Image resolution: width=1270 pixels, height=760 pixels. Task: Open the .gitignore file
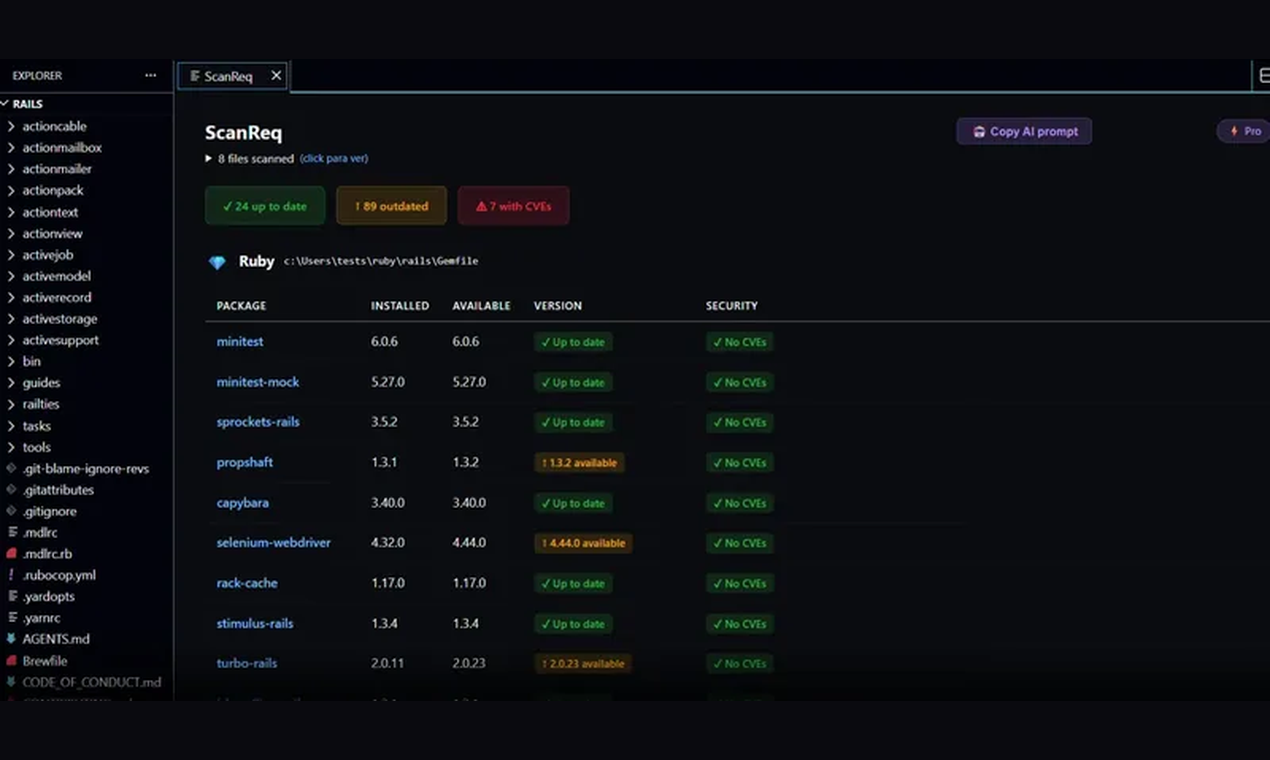(86, 511)
